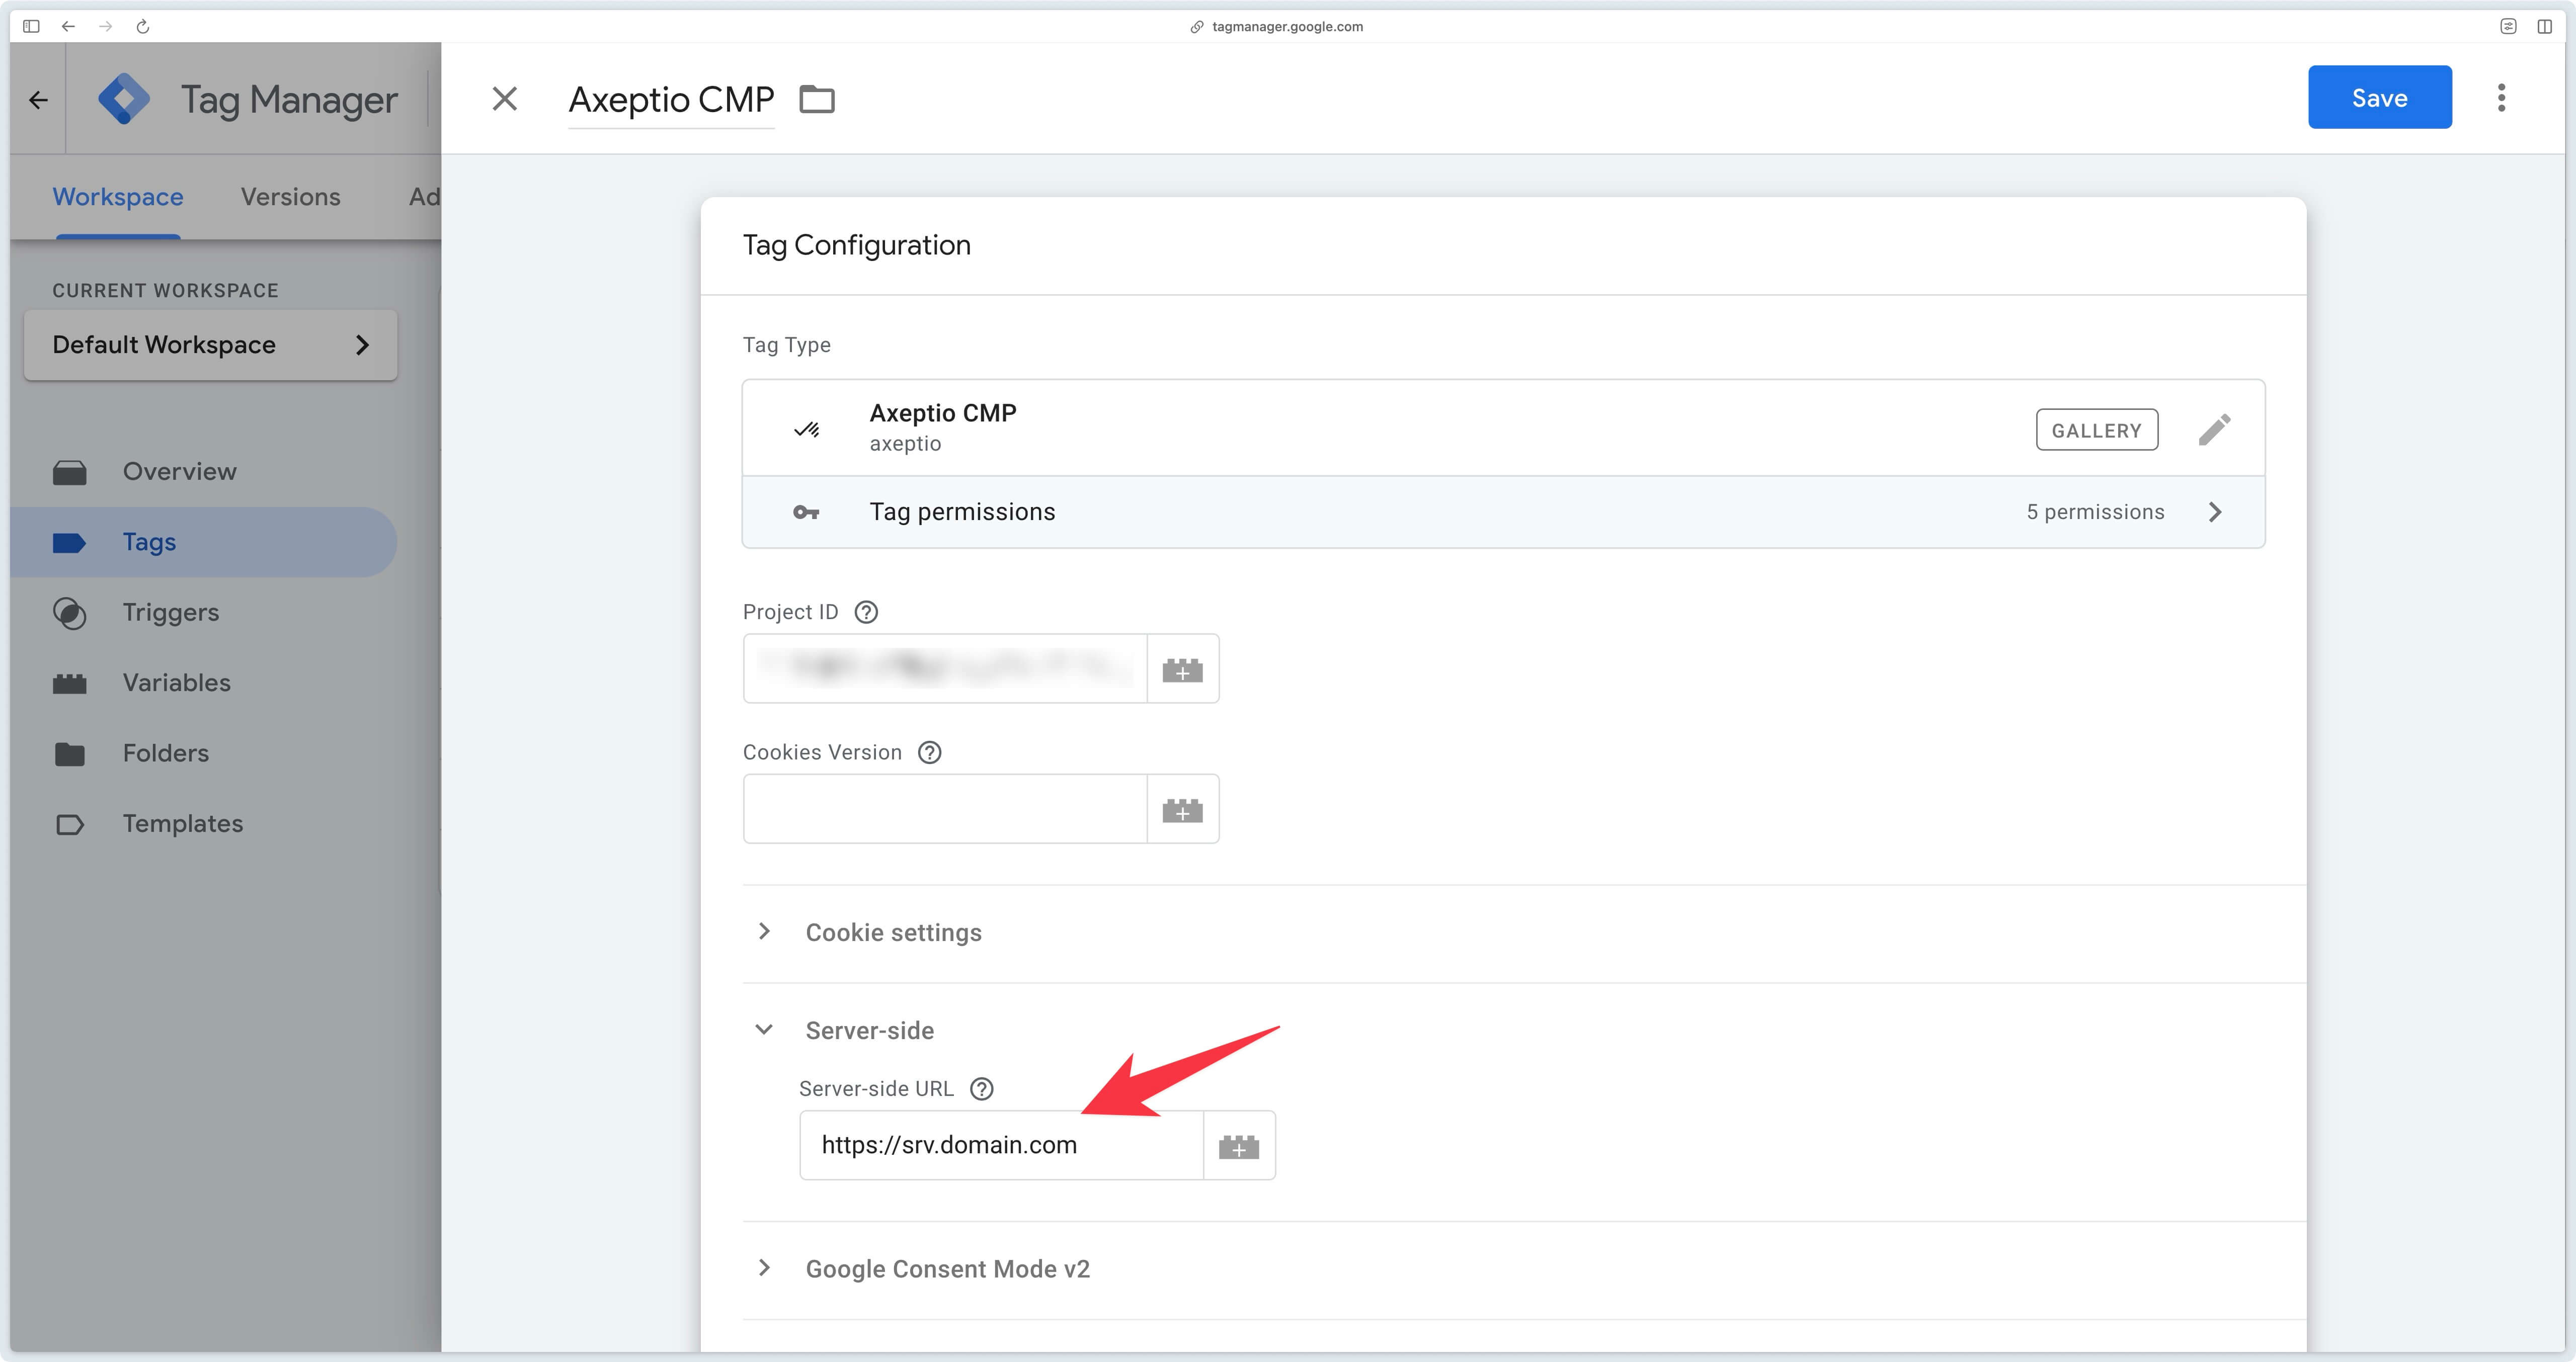Image resolution: width=2576 pixels, height=1362 pixels.
Task: Close the Axeptio CMP tag editor
Action: [x=505, y=98]
